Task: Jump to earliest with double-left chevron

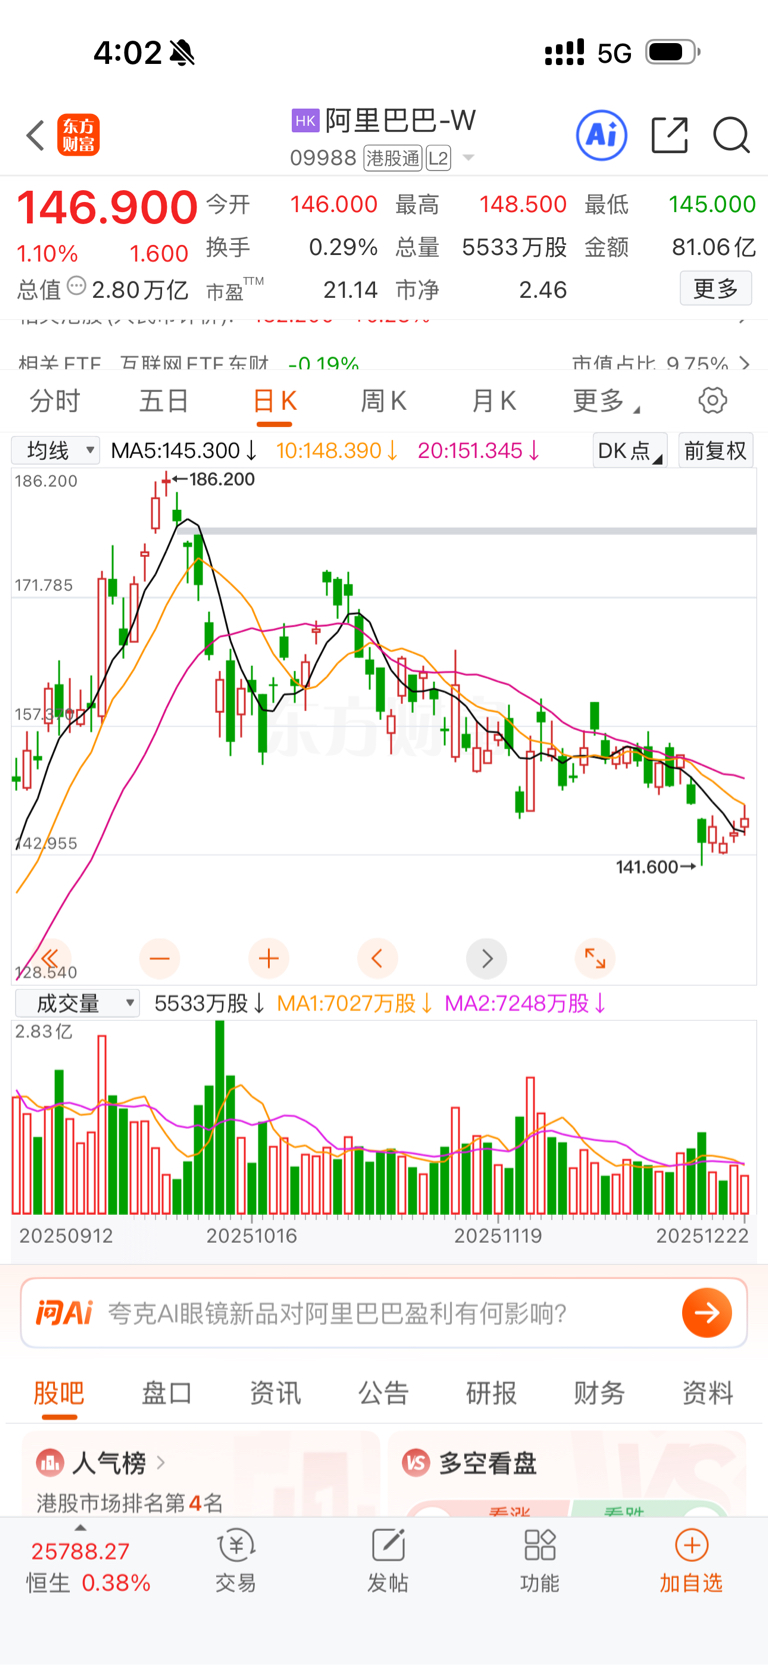Action: tap(51, 958)
